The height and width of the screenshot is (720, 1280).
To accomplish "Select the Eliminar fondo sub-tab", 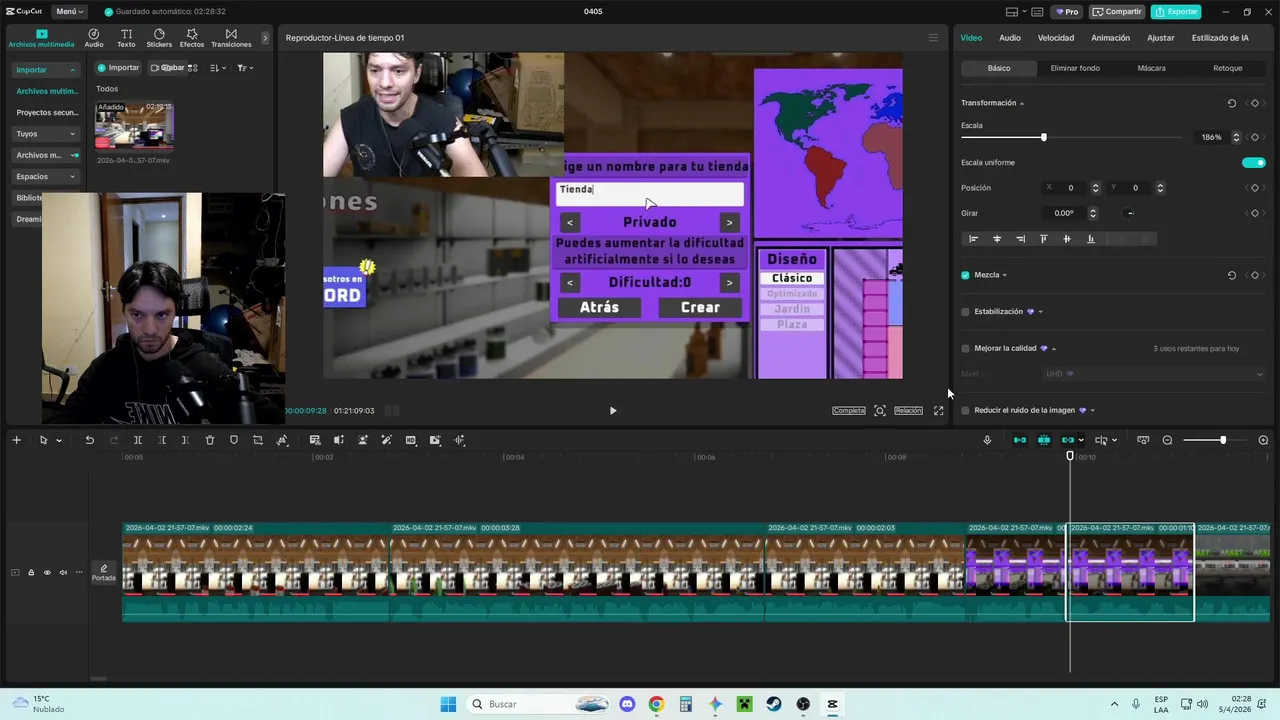I will tap(1075, 68).
